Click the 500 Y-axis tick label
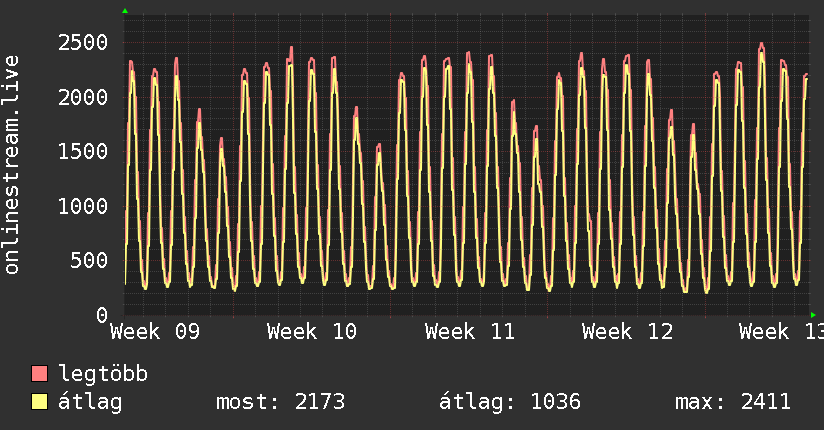Viewport: 824px width, 430px height. tap(88, 261)
